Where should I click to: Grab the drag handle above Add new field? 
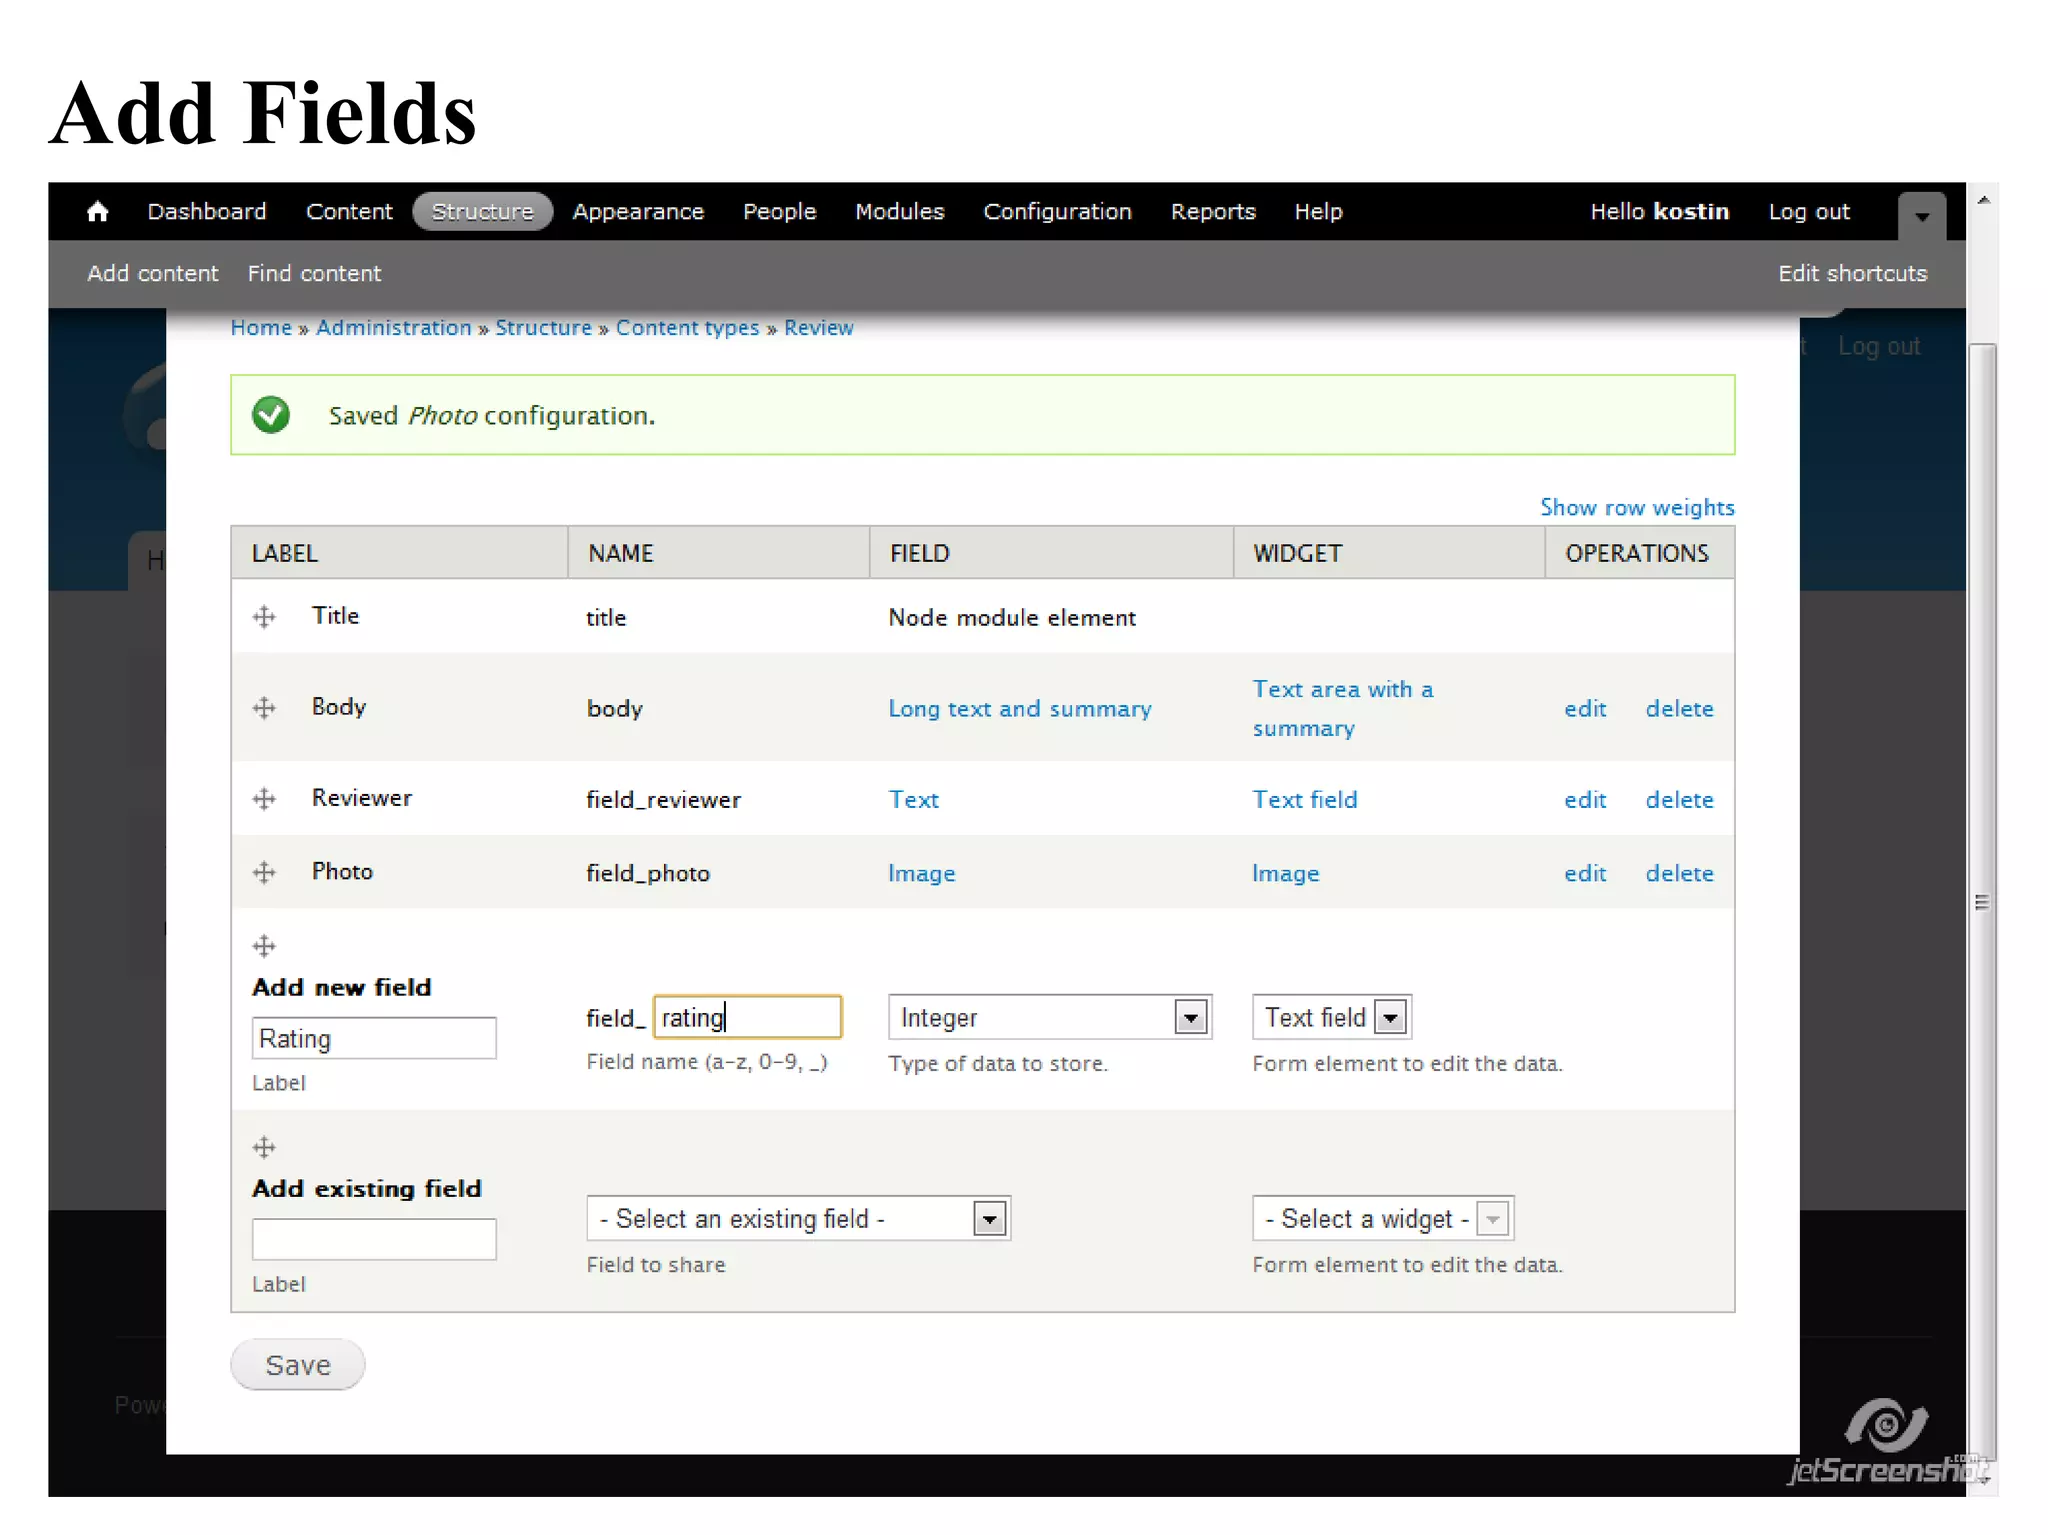(264, 946)
